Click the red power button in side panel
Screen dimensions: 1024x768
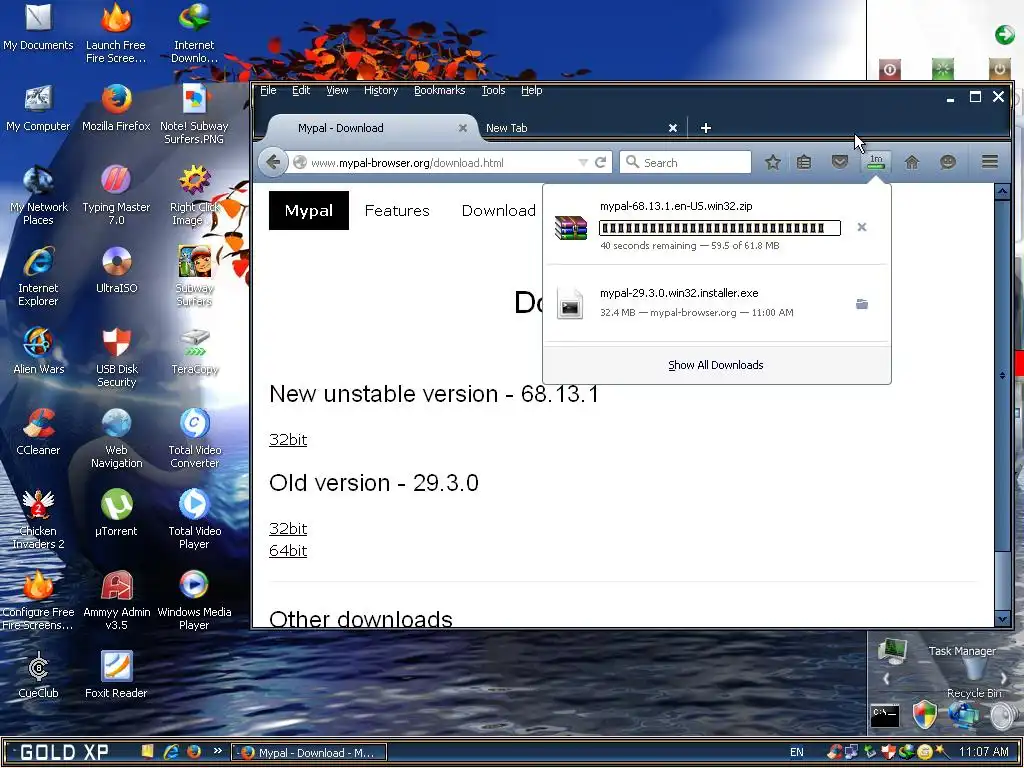pos(890,69)
